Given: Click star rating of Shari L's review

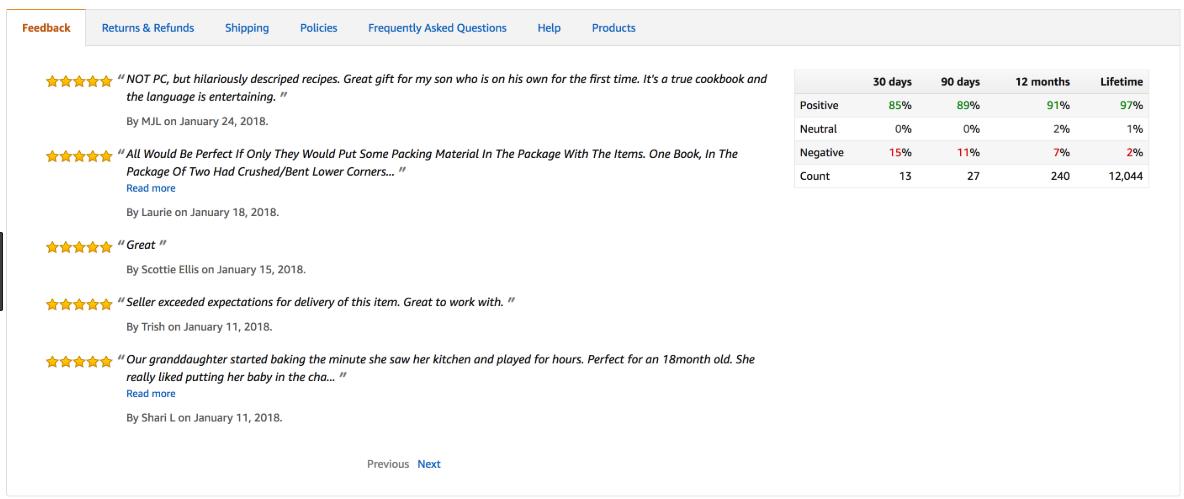Looking at the screenshot, I should [x=79, y=361].
